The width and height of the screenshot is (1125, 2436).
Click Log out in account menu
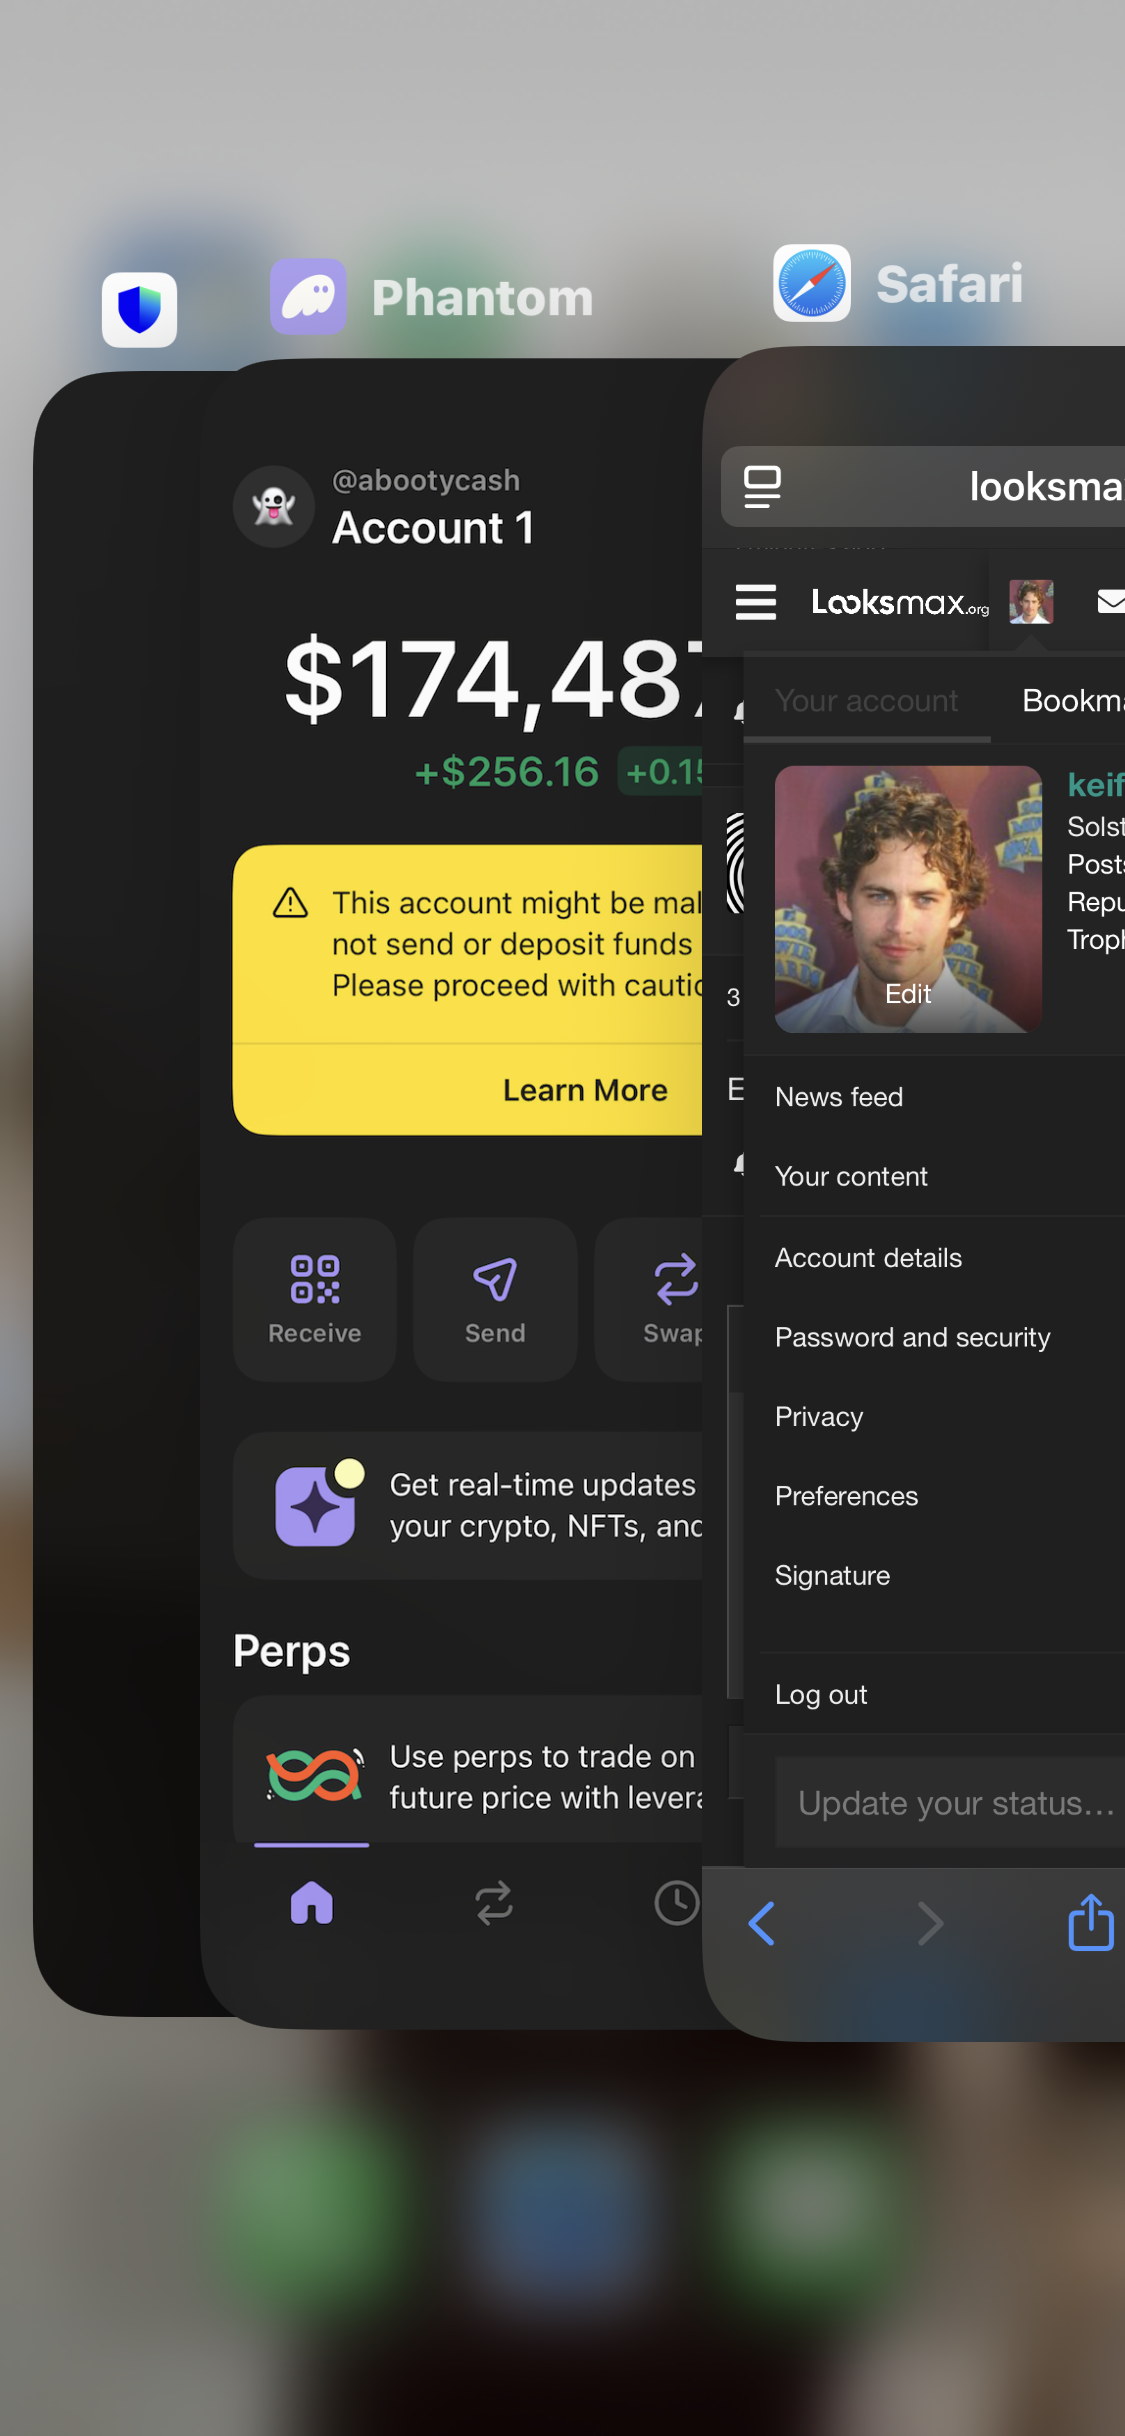(x=821, y=1695)
